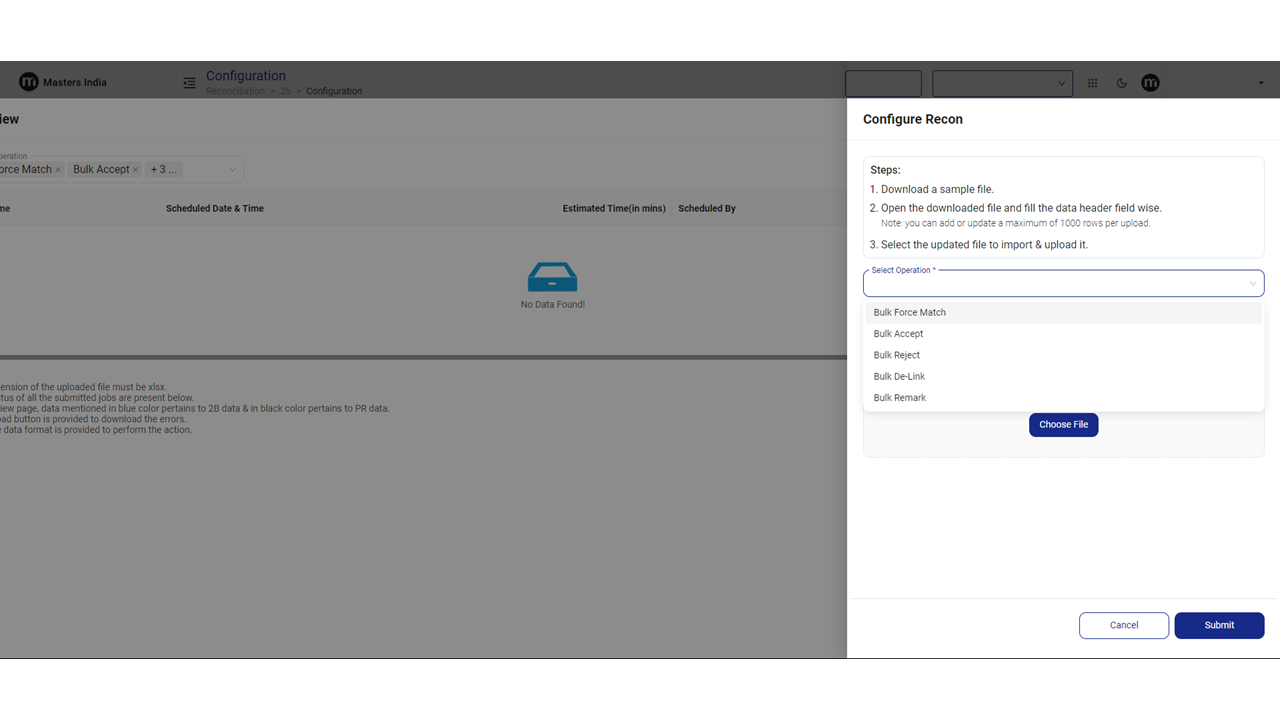Click the Masters India logo icon

tap(29, 82)
